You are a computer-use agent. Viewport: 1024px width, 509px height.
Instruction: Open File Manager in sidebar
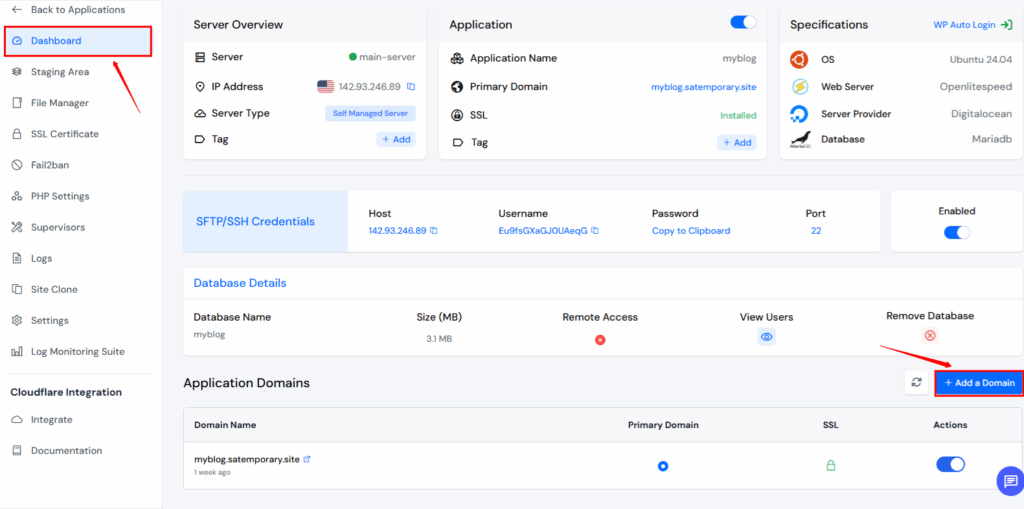pos(59,103)
